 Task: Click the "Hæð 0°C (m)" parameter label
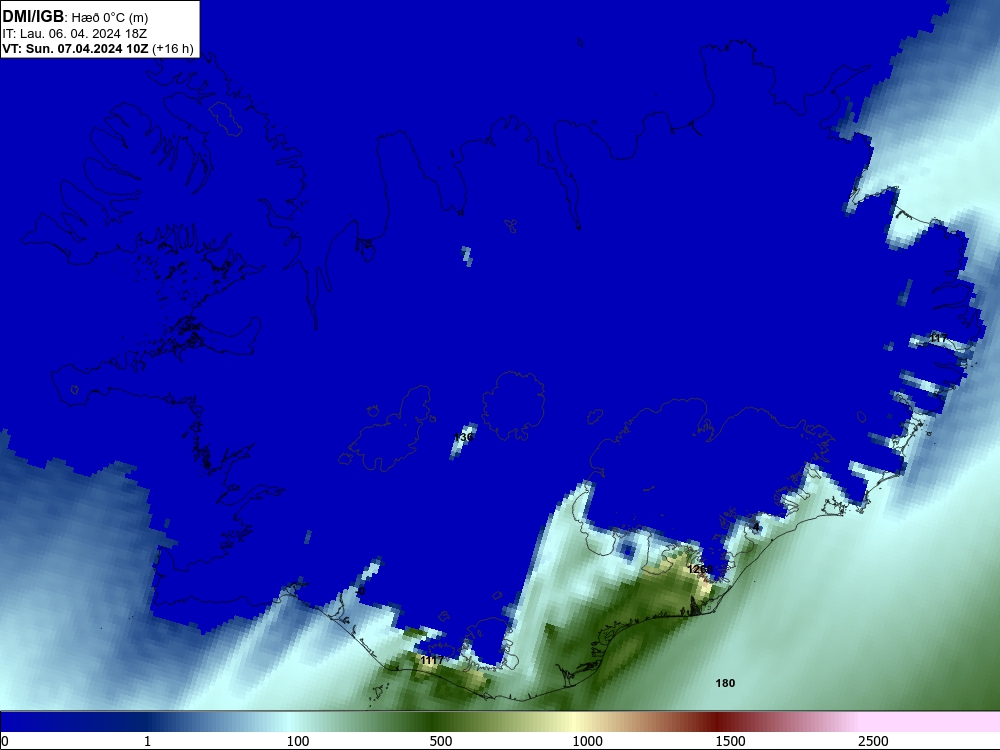110,18
